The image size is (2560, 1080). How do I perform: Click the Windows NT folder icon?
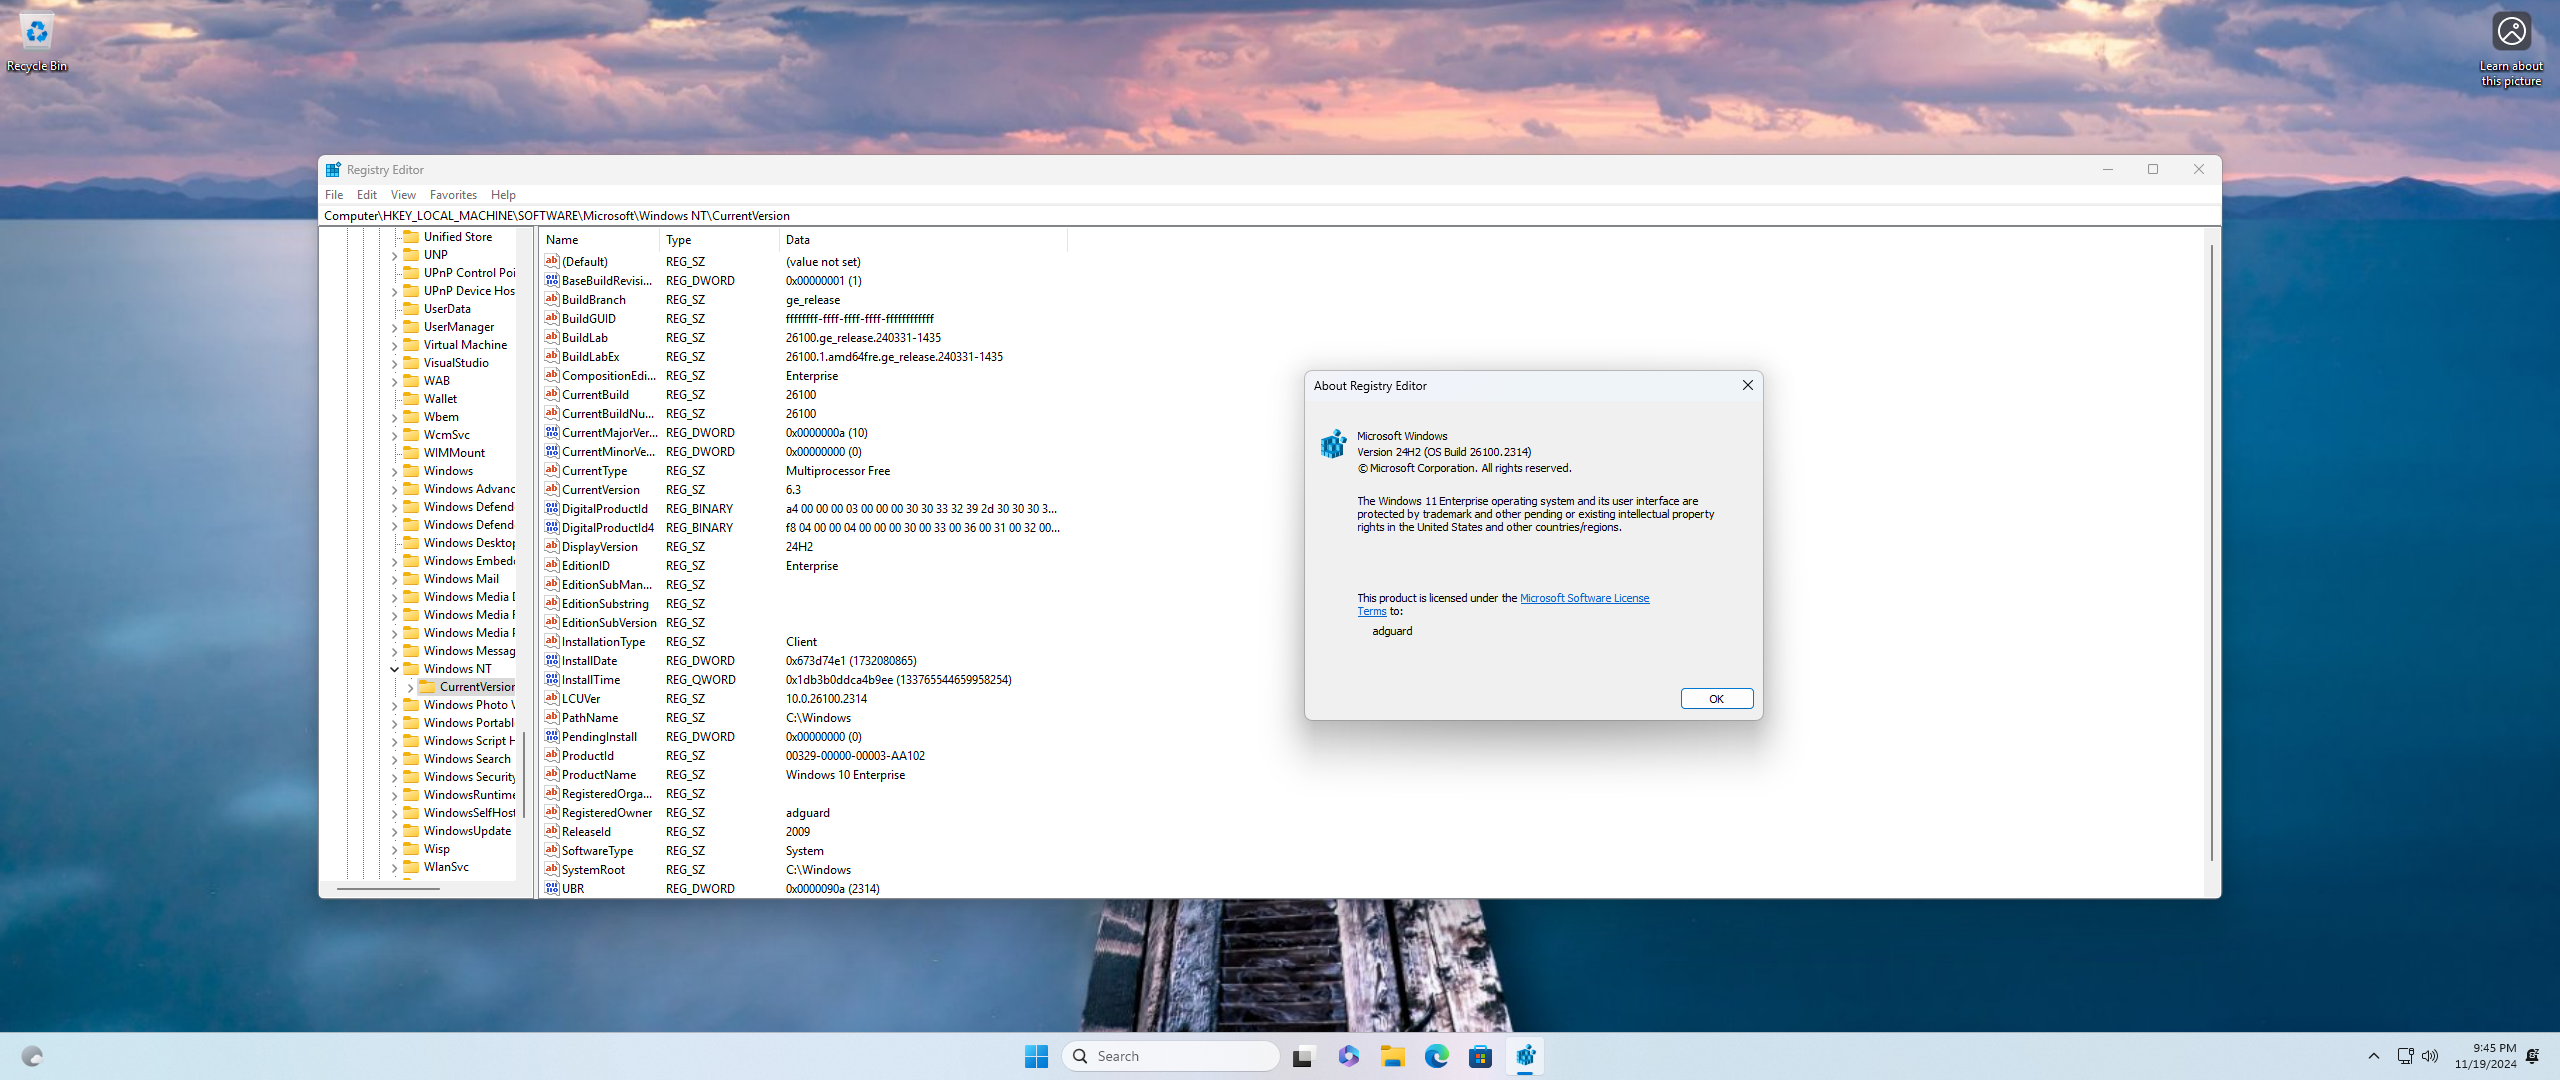click(x=411, y=669)
